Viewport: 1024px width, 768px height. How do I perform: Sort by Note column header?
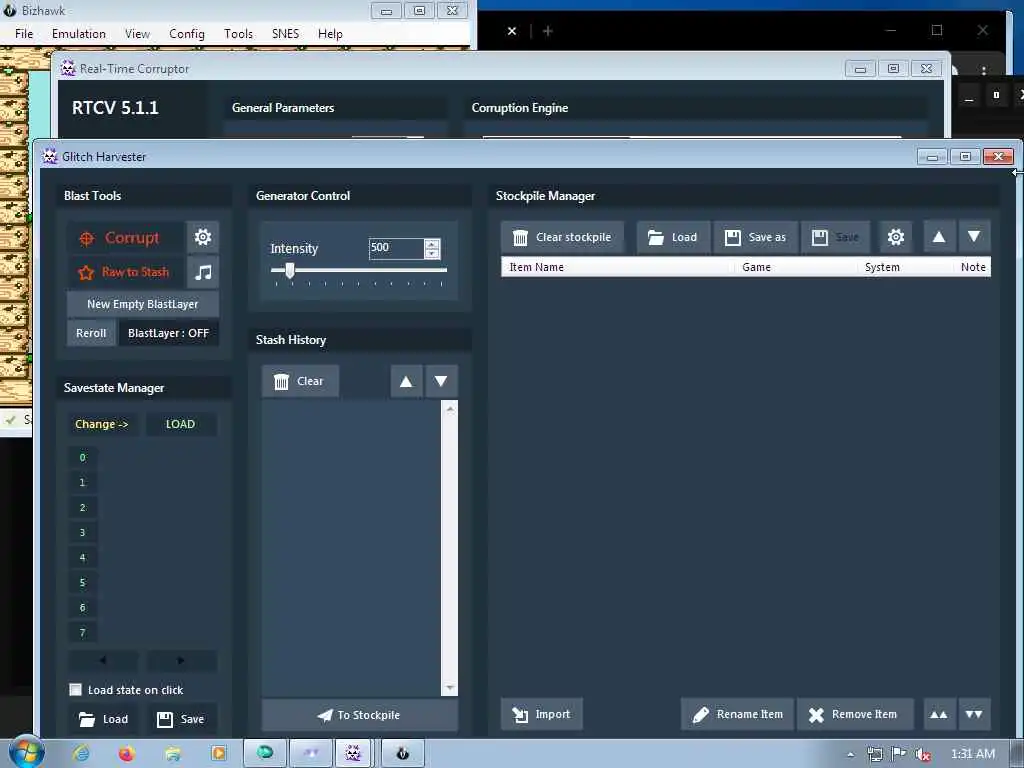point(973,267)
